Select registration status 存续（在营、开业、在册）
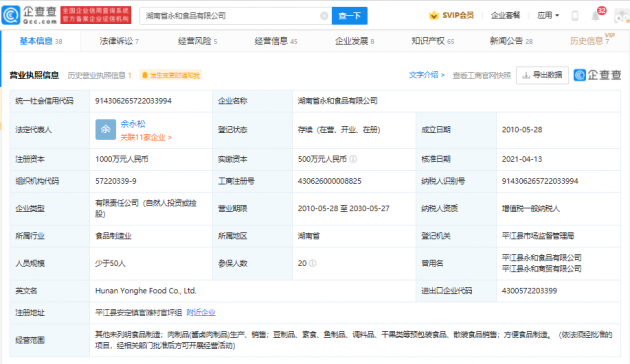This screenshot has width=630, height=364. point(339,130)
